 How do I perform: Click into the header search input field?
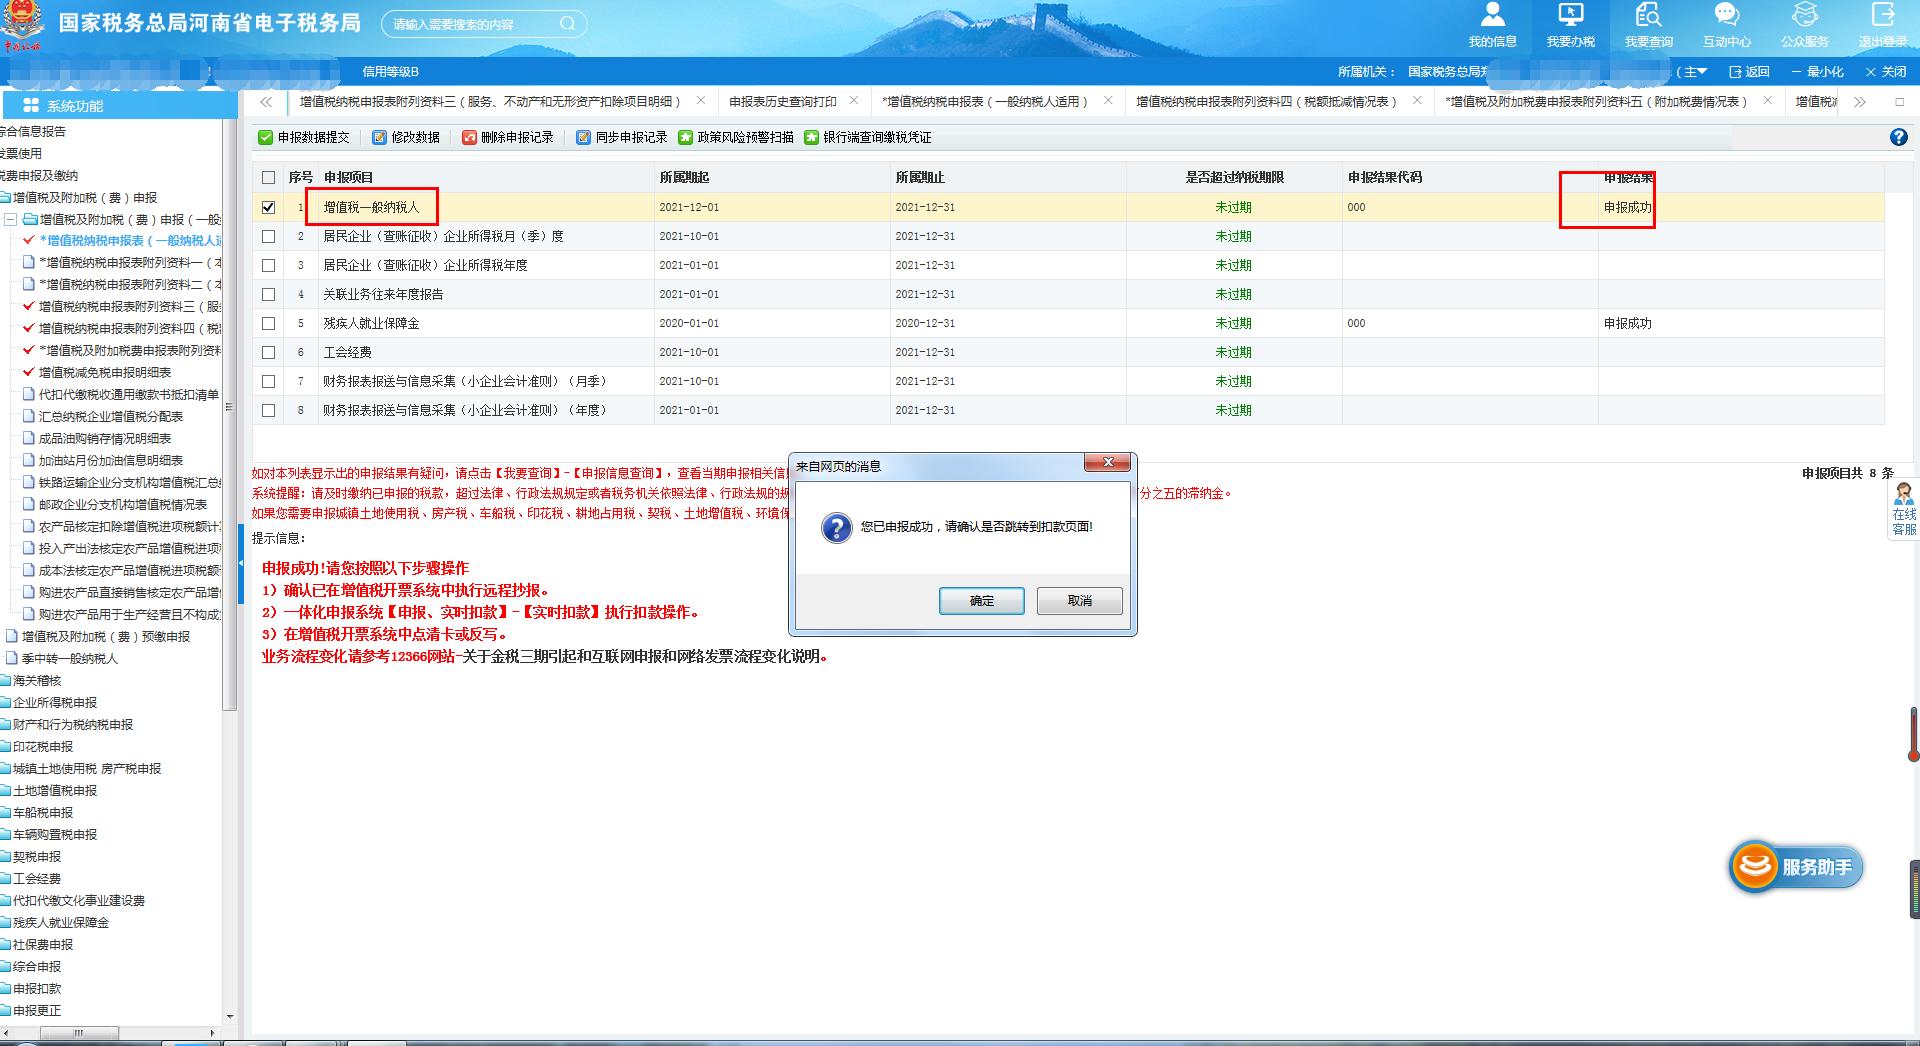point(472,24)
